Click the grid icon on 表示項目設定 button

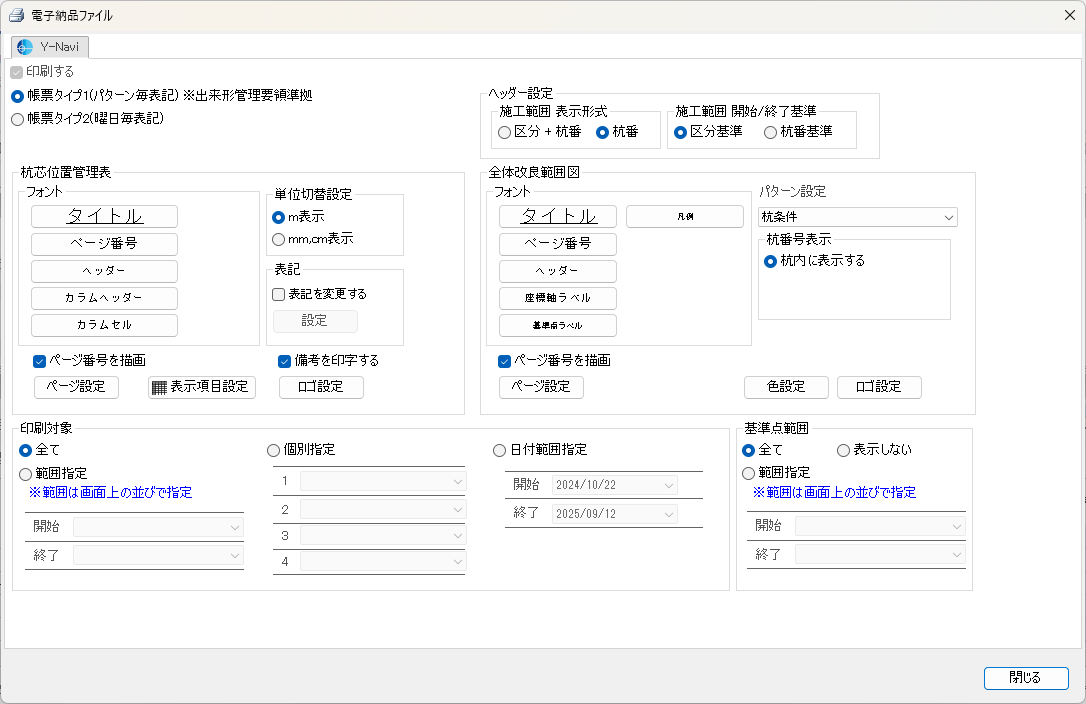click(159, 387)
